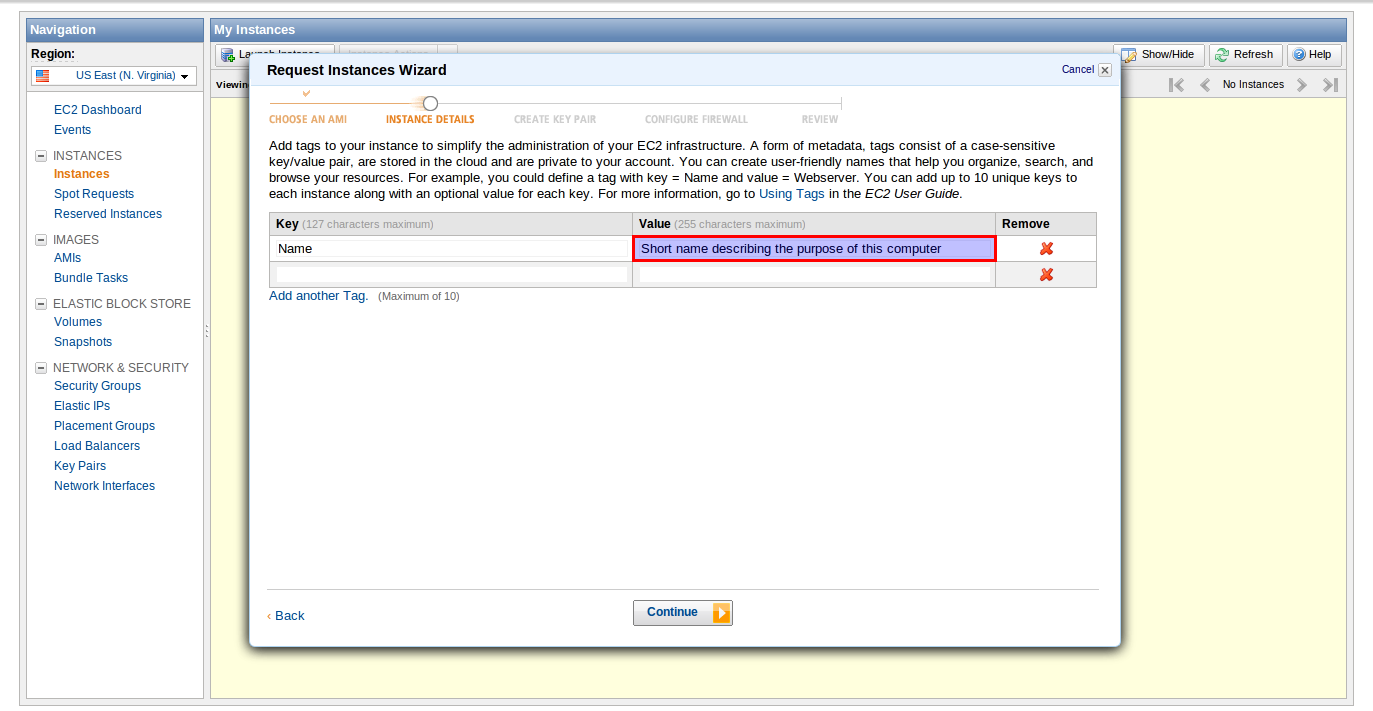Screen dimensions: 1373x711
Task: Select Instances in navigation
Action: (x=82, y=174)
